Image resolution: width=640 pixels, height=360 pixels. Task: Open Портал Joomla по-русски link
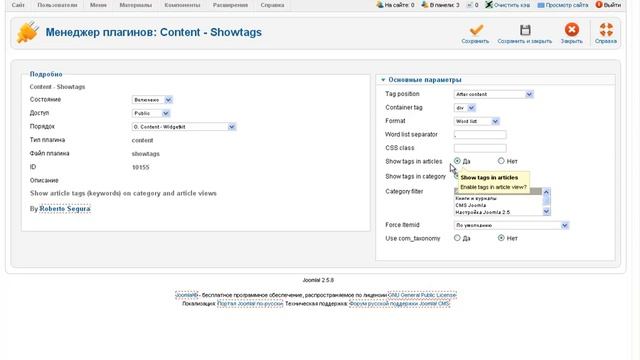250,304
